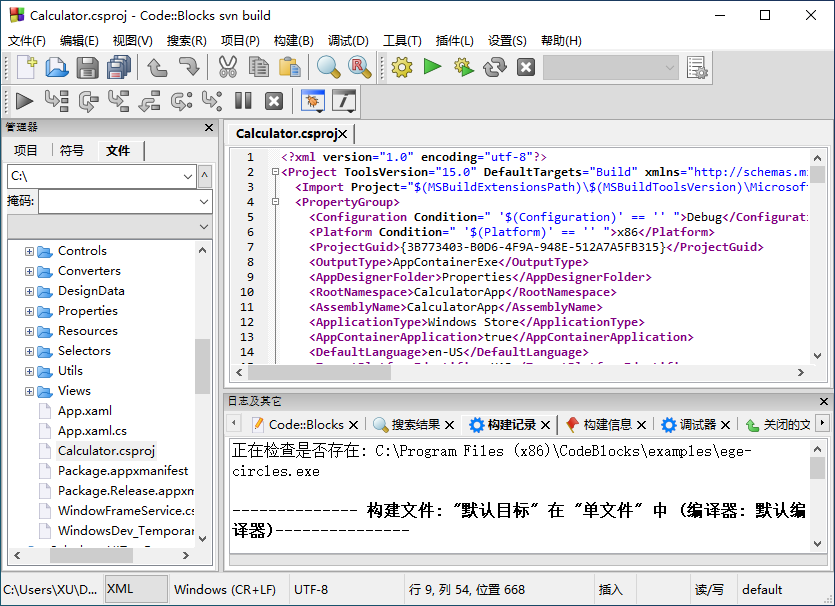This screenshot has width=835, height=606.
Task: Switch to the 符号 manager tab
Action: 71,151
